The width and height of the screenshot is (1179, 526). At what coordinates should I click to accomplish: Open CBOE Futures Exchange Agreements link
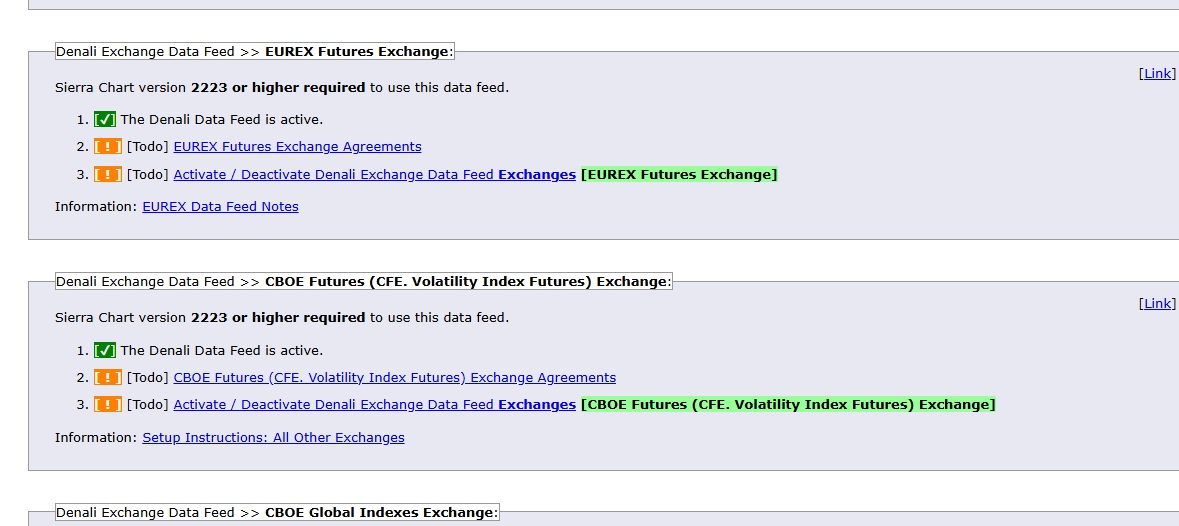[395, 377]
